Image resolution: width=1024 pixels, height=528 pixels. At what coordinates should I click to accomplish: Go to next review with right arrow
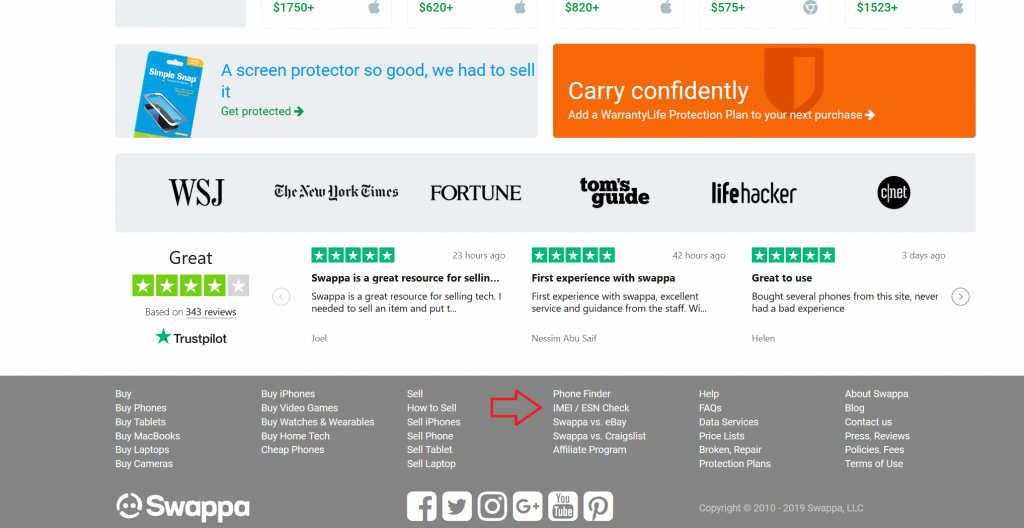[960, 297]
